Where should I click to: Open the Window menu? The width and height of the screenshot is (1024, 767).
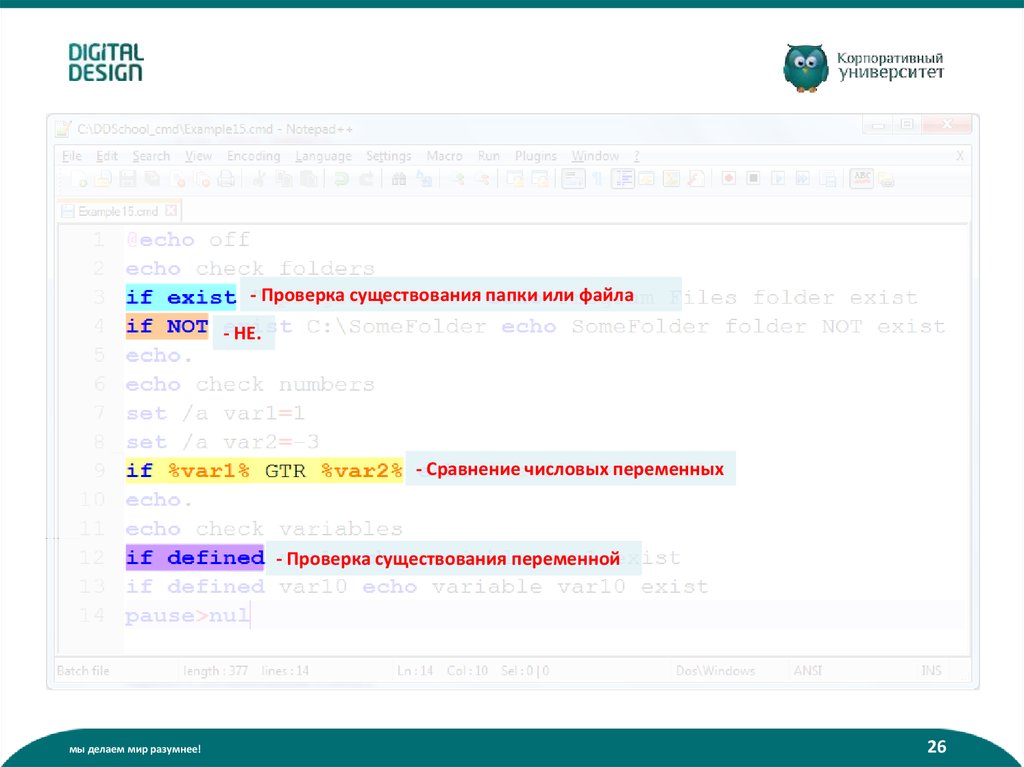coord(595,156)
